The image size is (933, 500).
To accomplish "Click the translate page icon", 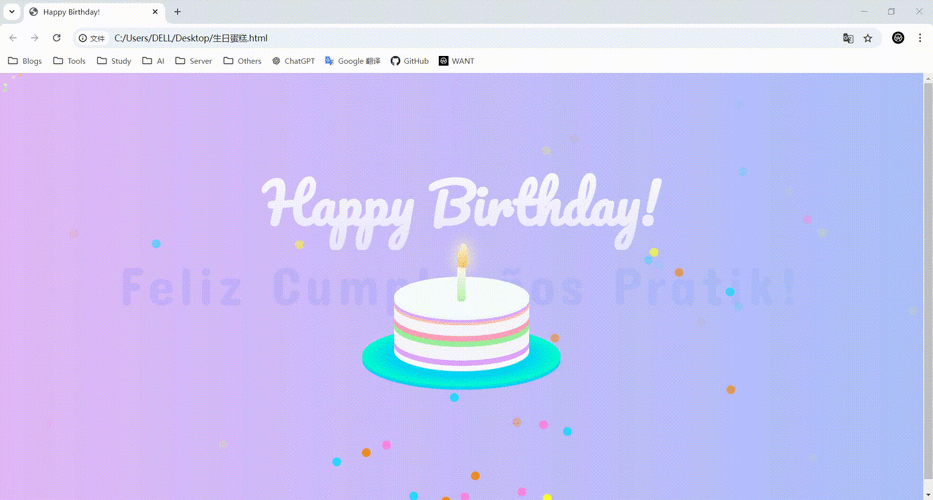I will [848, 38].
